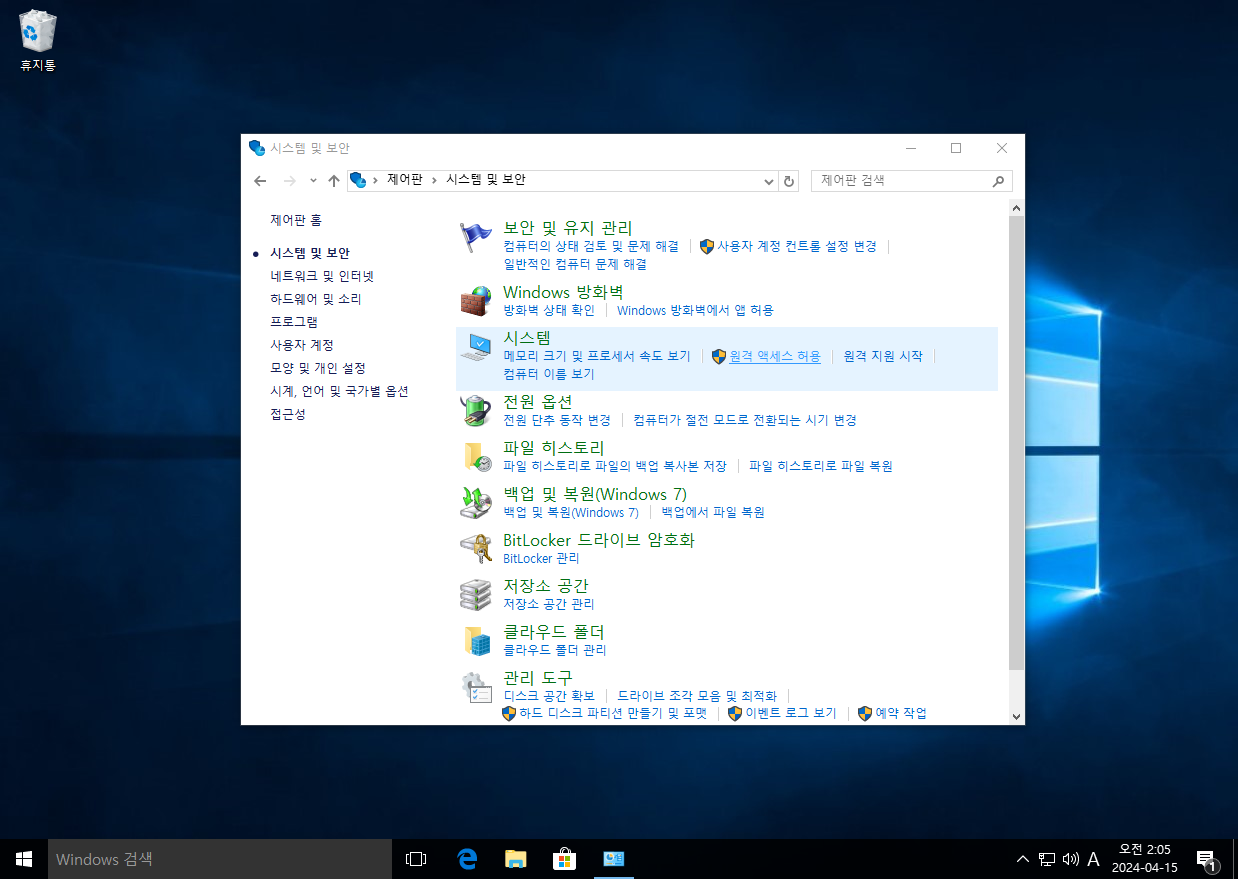Viewport: 1238px width, 879px height.
Task: Click the vertical scrollbar thumb
Action: (x=1016, y=443)
